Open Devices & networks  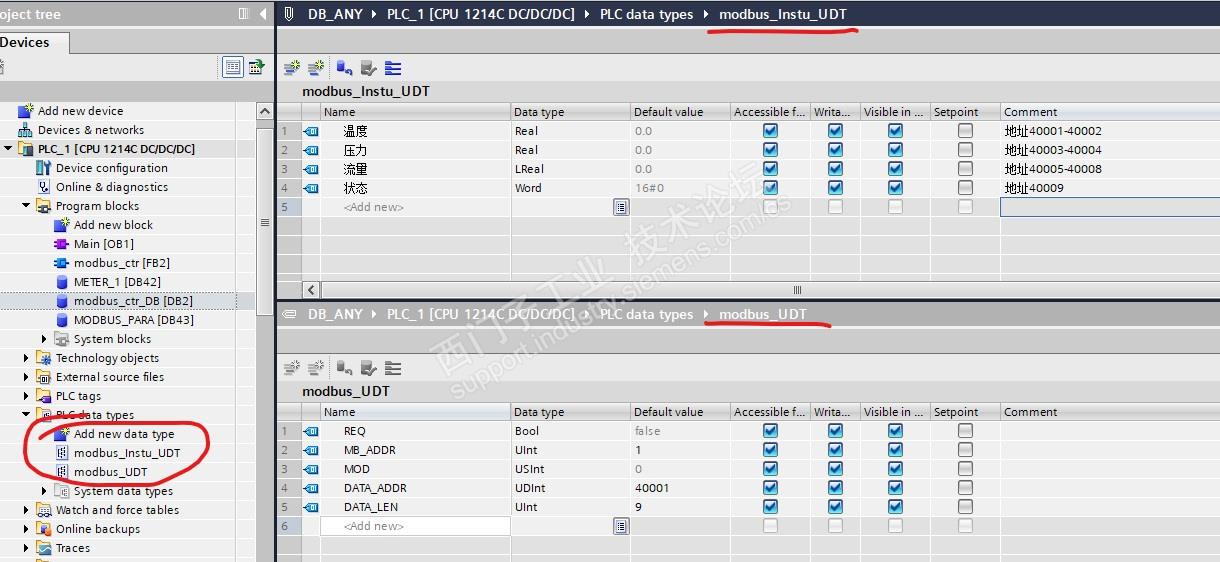coord(90,130)
